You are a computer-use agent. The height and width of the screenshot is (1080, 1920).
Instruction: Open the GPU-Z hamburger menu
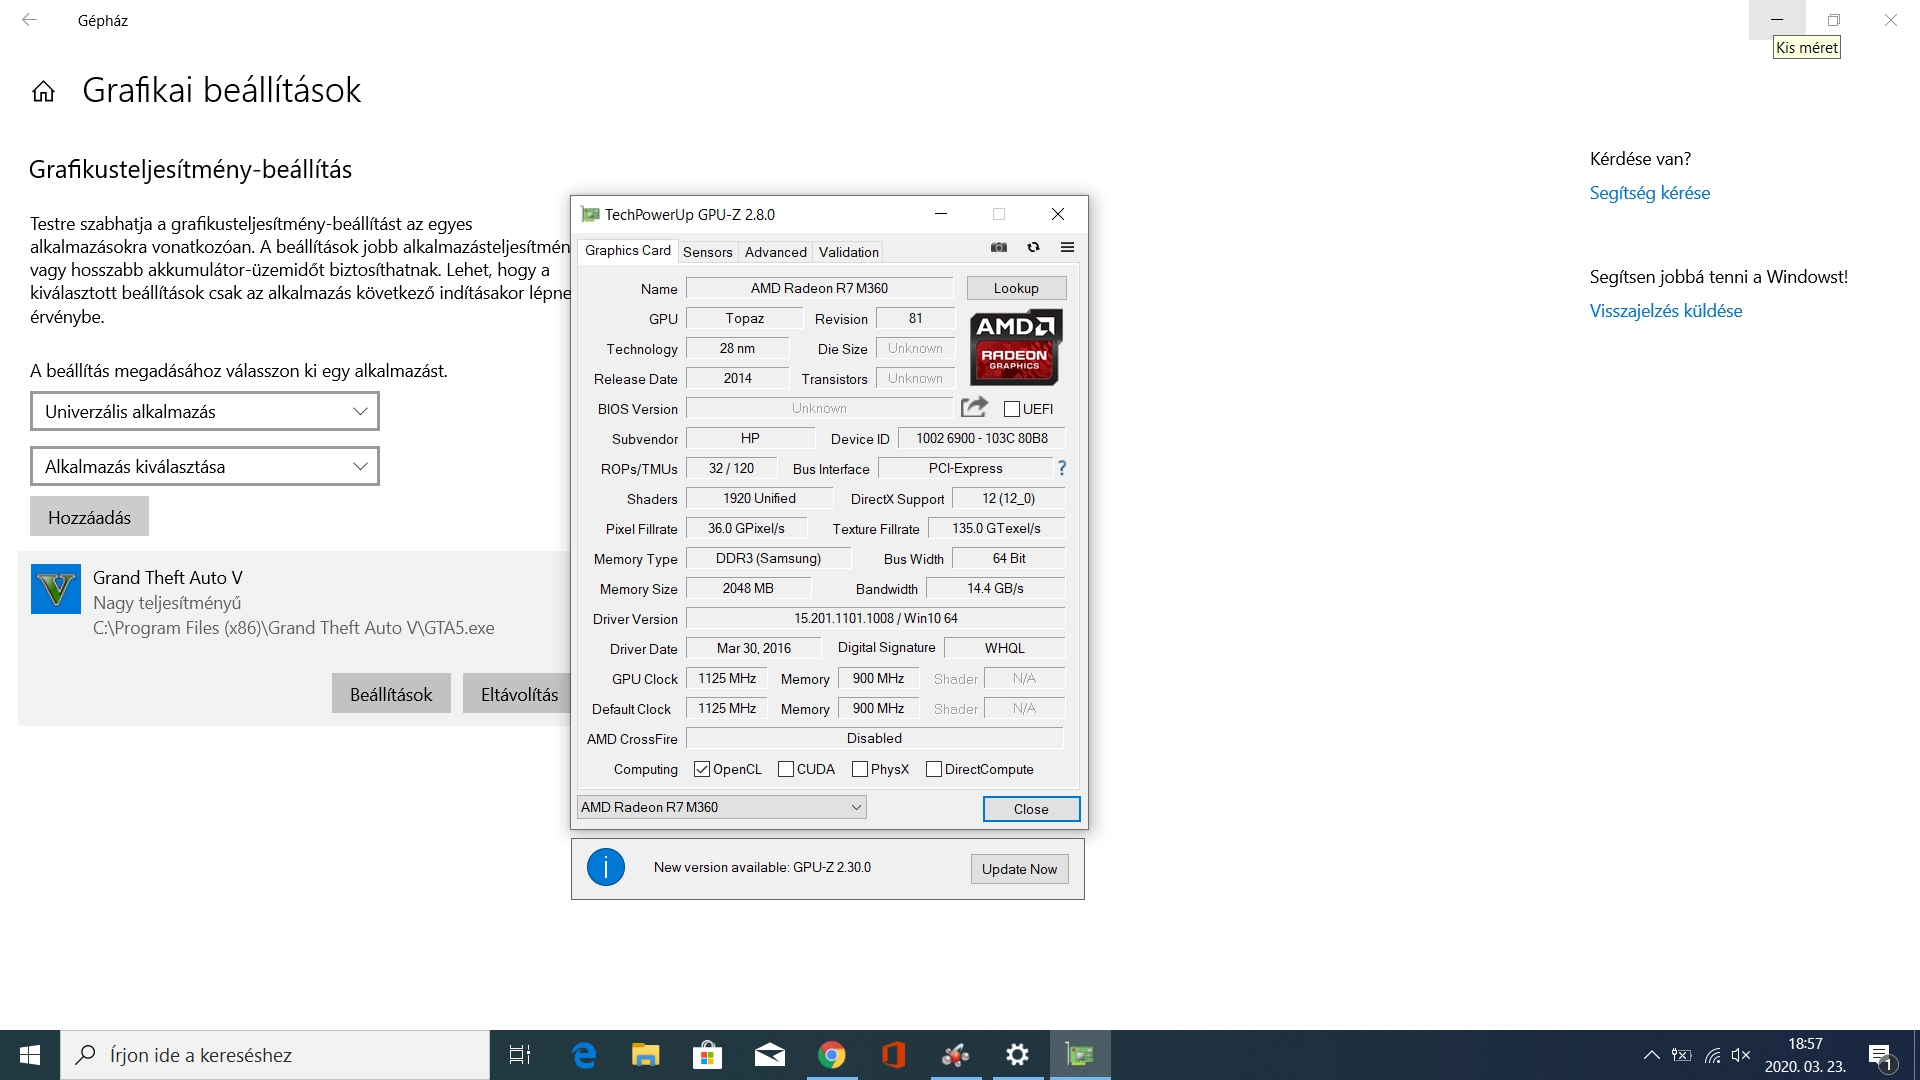click(x=1067, y=247)
